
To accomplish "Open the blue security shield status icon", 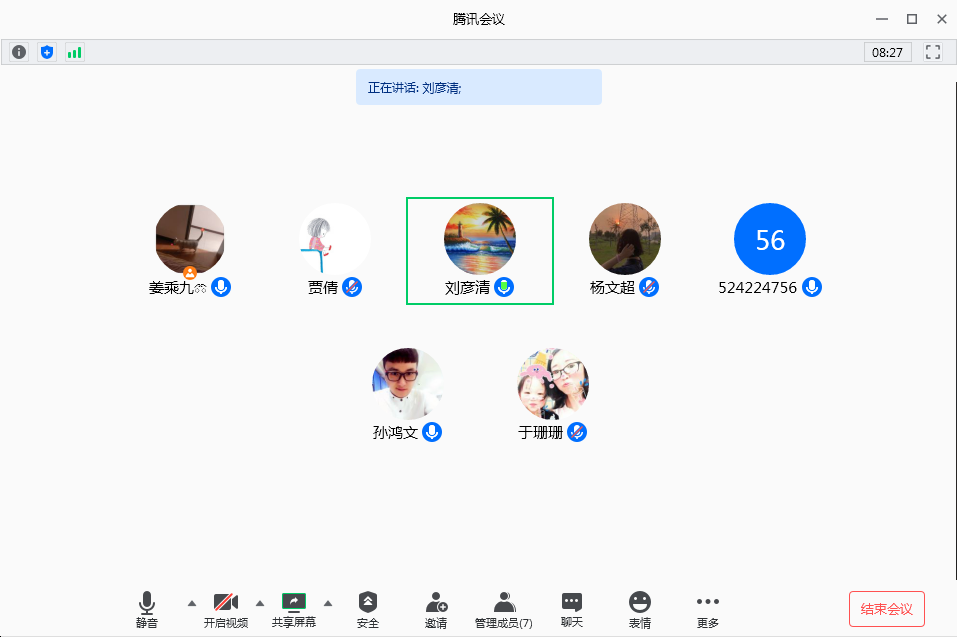I will (47, 52).
